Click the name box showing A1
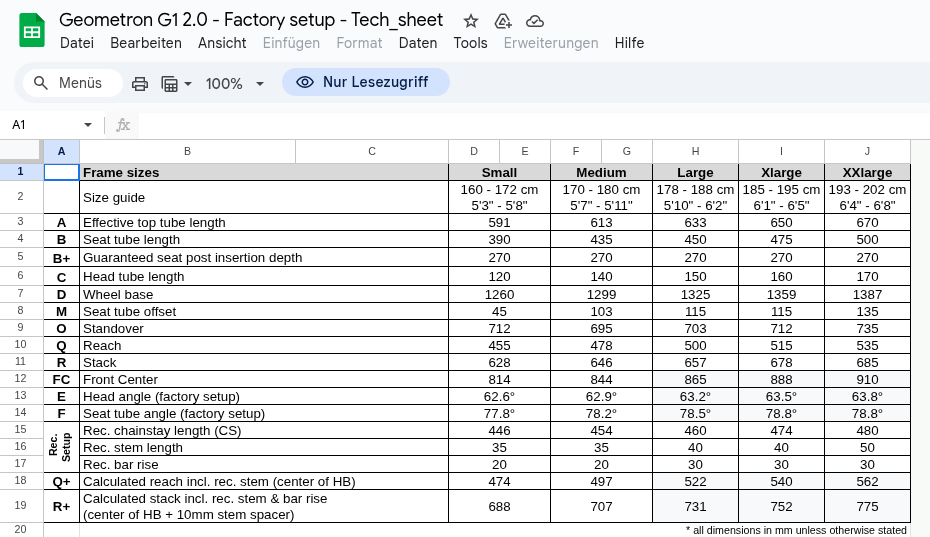The image size is (930, 537). pos(40,125)
